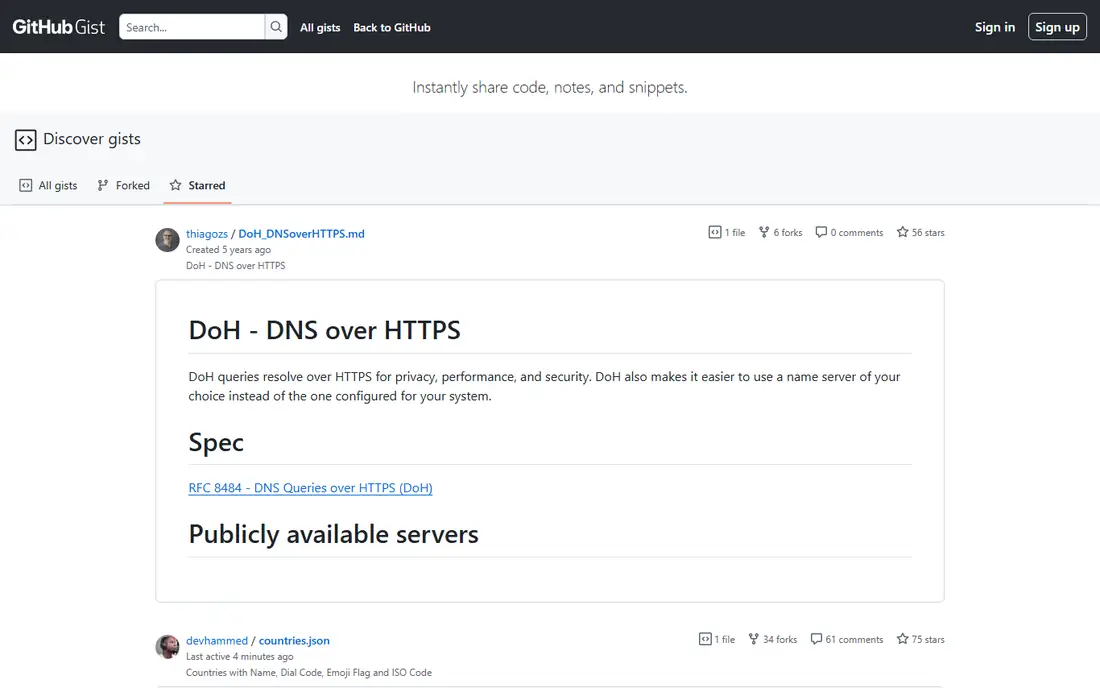Click the Starred tab star icon
The image size is (1100, 688).
[175, 185]
